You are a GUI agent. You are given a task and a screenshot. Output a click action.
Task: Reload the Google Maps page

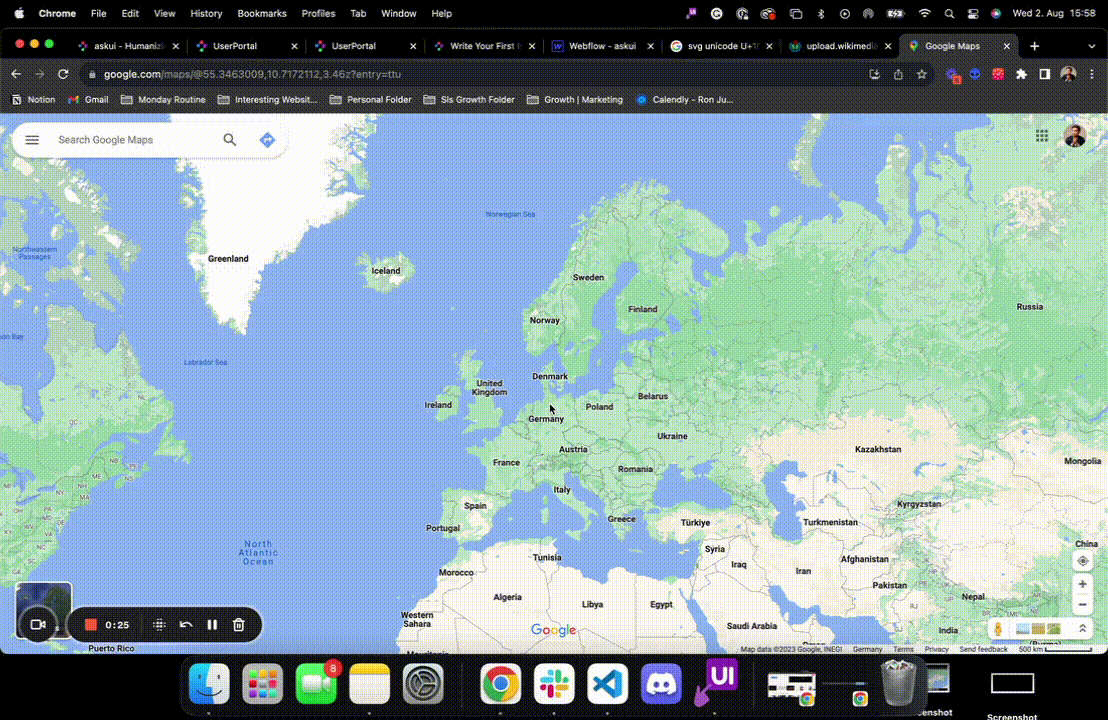[63, 74]
